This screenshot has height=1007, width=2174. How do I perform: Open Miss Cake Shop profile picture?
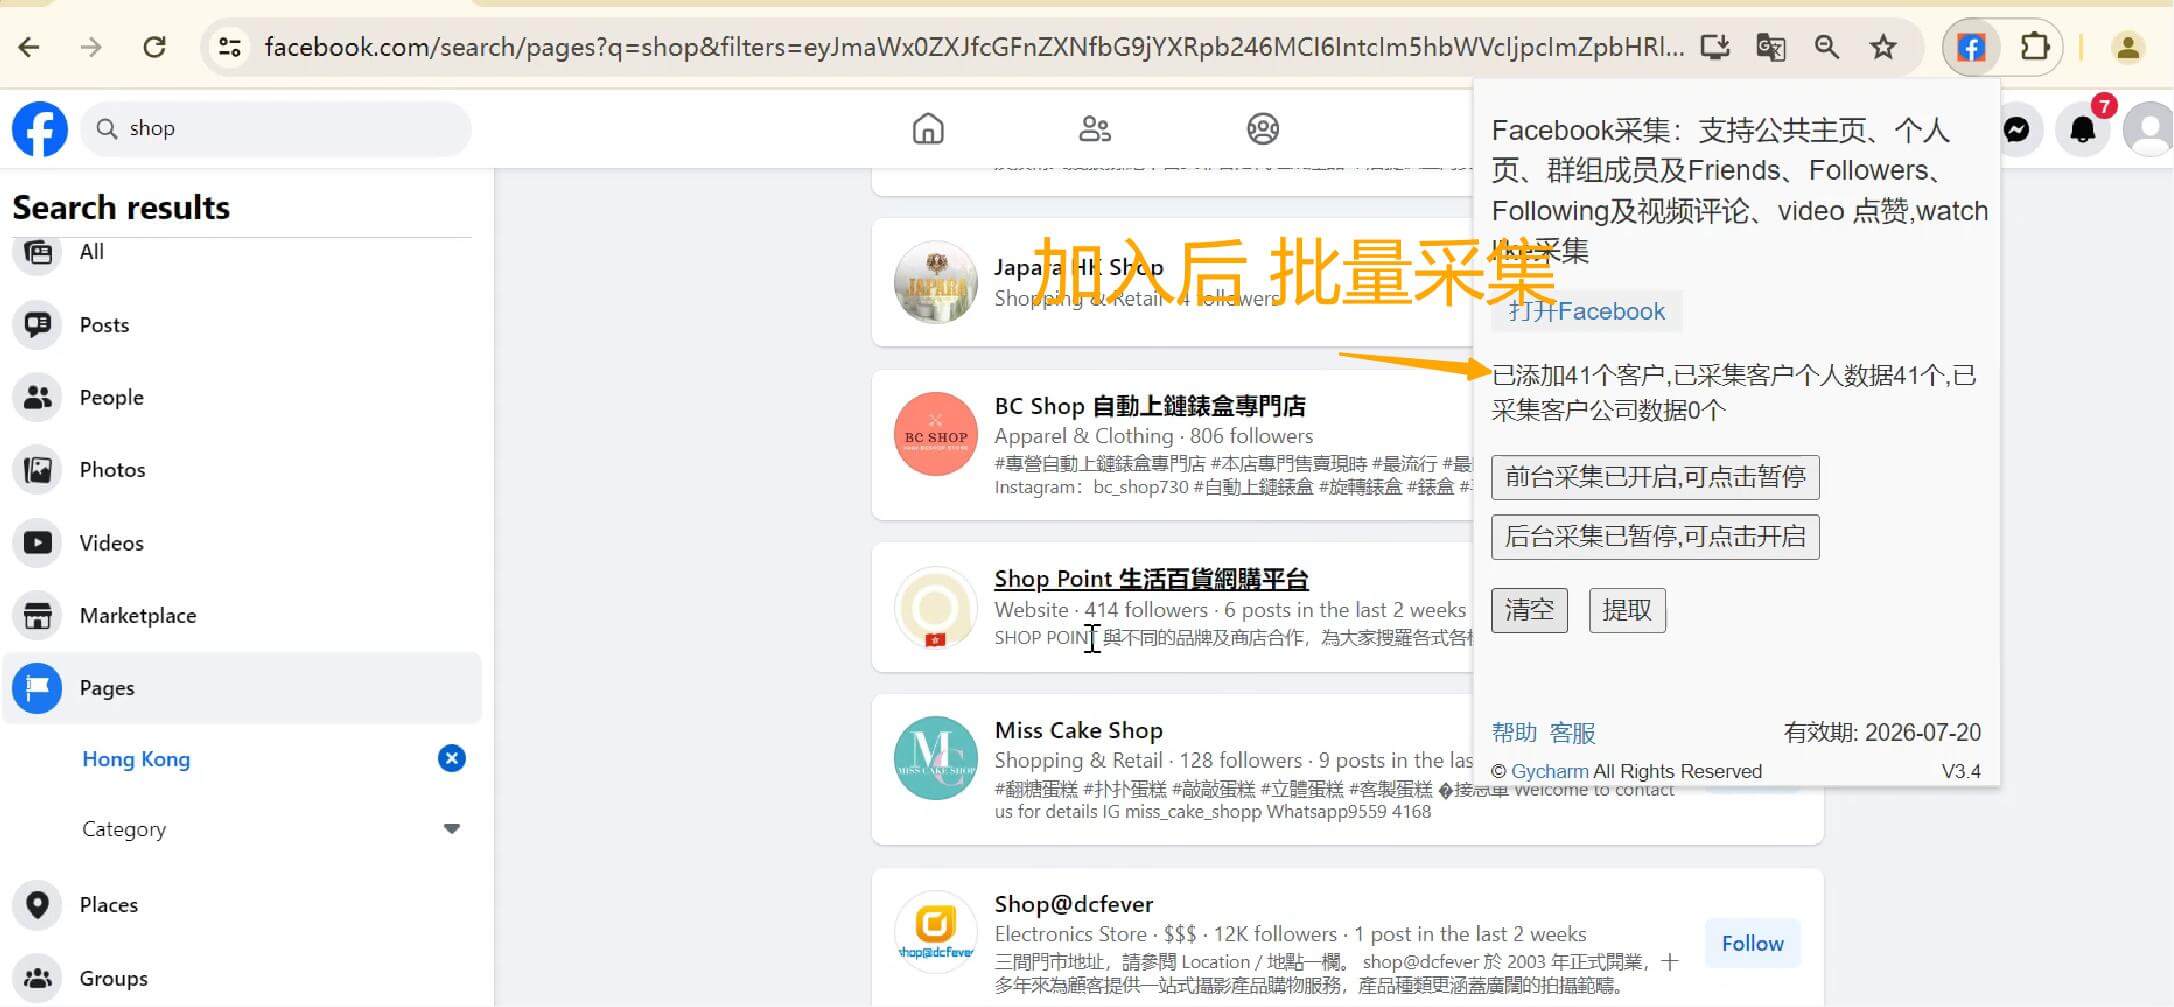pos(936,758)
